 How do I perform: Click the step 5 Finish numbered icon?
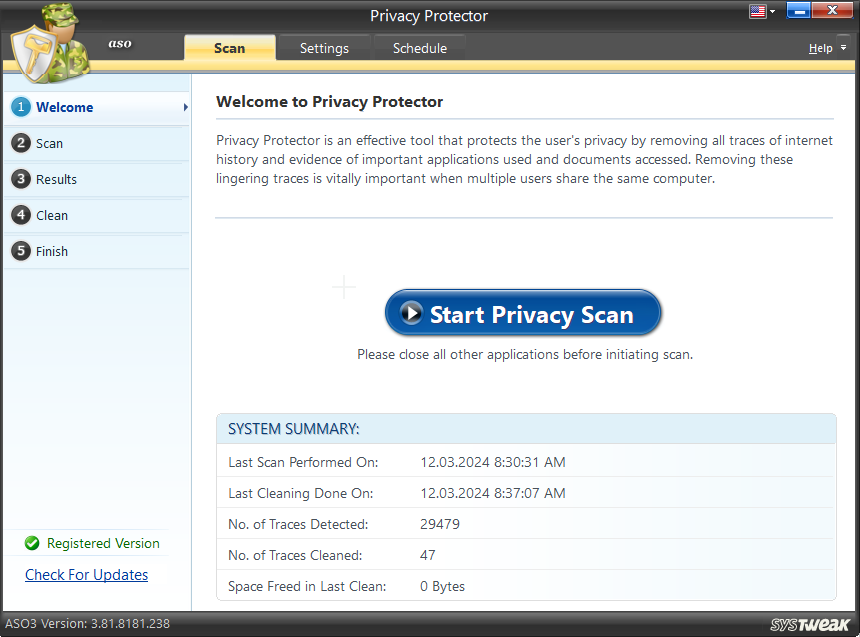pyautogui.click(x=21, y=251)
